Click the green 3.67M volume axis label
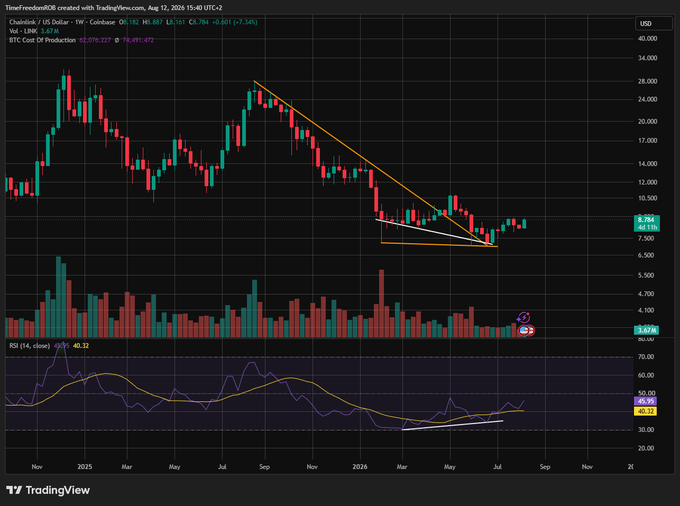 point(646,330)
